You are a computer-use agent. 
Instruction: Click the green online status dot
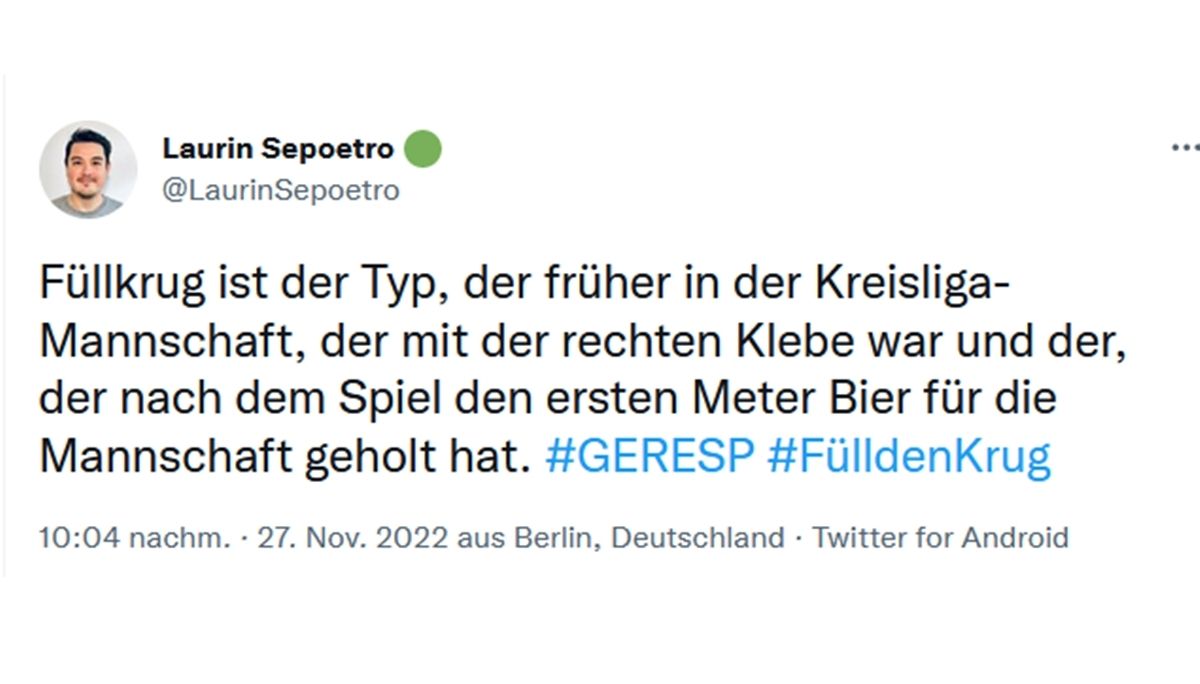coord(423,147)
